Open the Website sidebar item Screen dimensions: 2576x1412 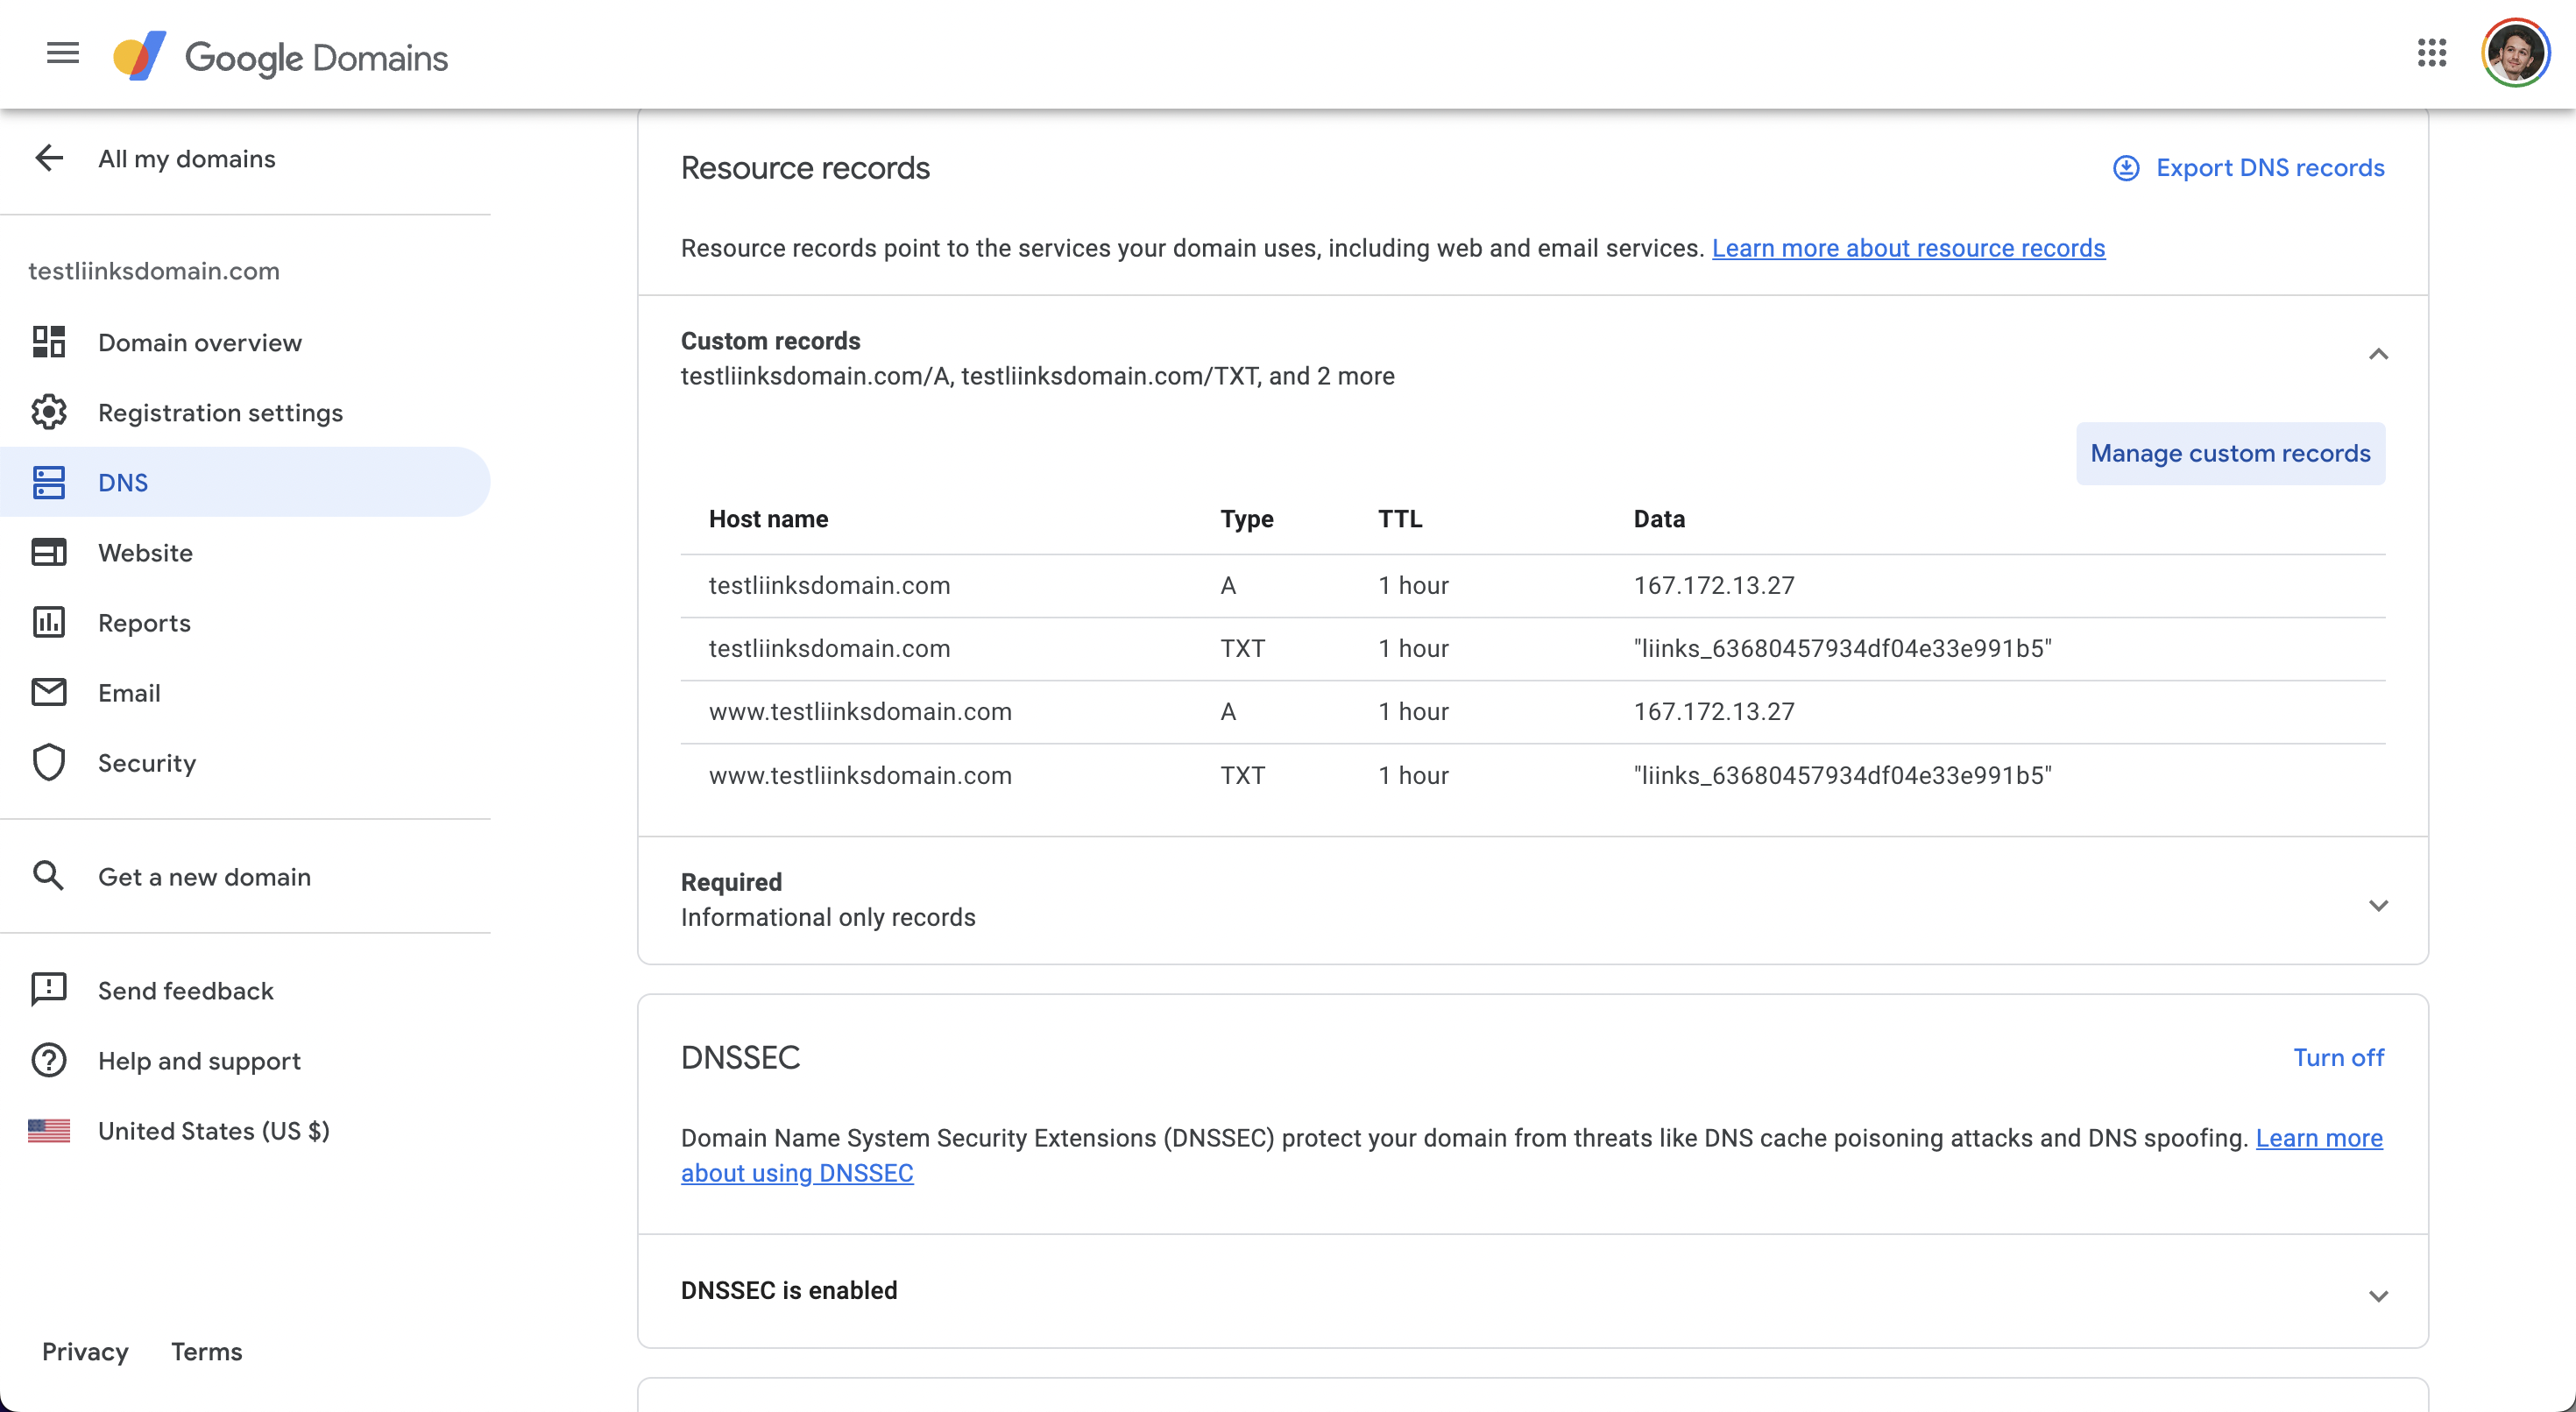145,552
